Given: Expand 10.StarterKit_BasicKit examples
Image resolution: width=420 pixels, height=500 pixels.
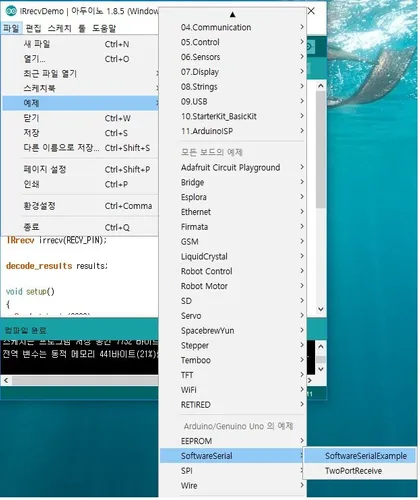Looking at the screenshot, I should click(x=233, y=116).
